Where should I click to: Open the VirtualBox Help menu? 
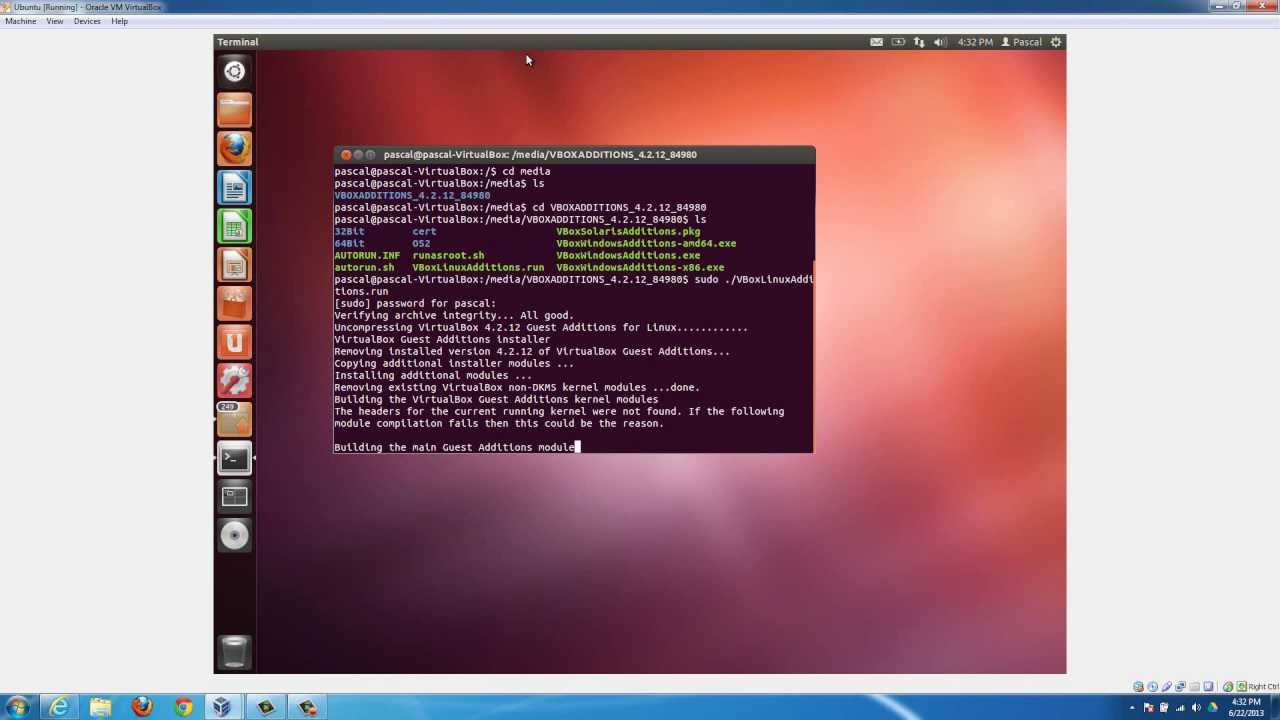(x=119, y=21)
